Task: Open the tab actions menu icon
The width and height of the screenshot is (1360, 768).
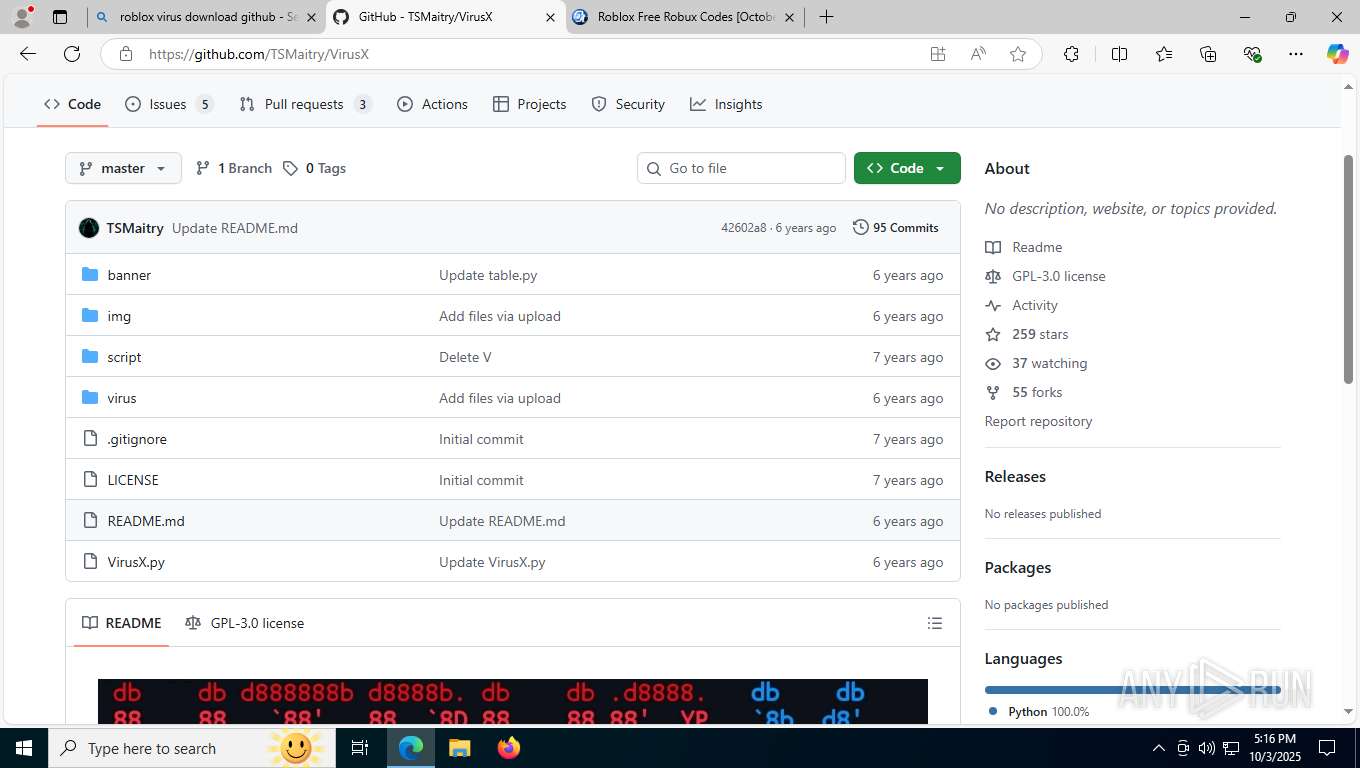Action: (x=60, y=17)
